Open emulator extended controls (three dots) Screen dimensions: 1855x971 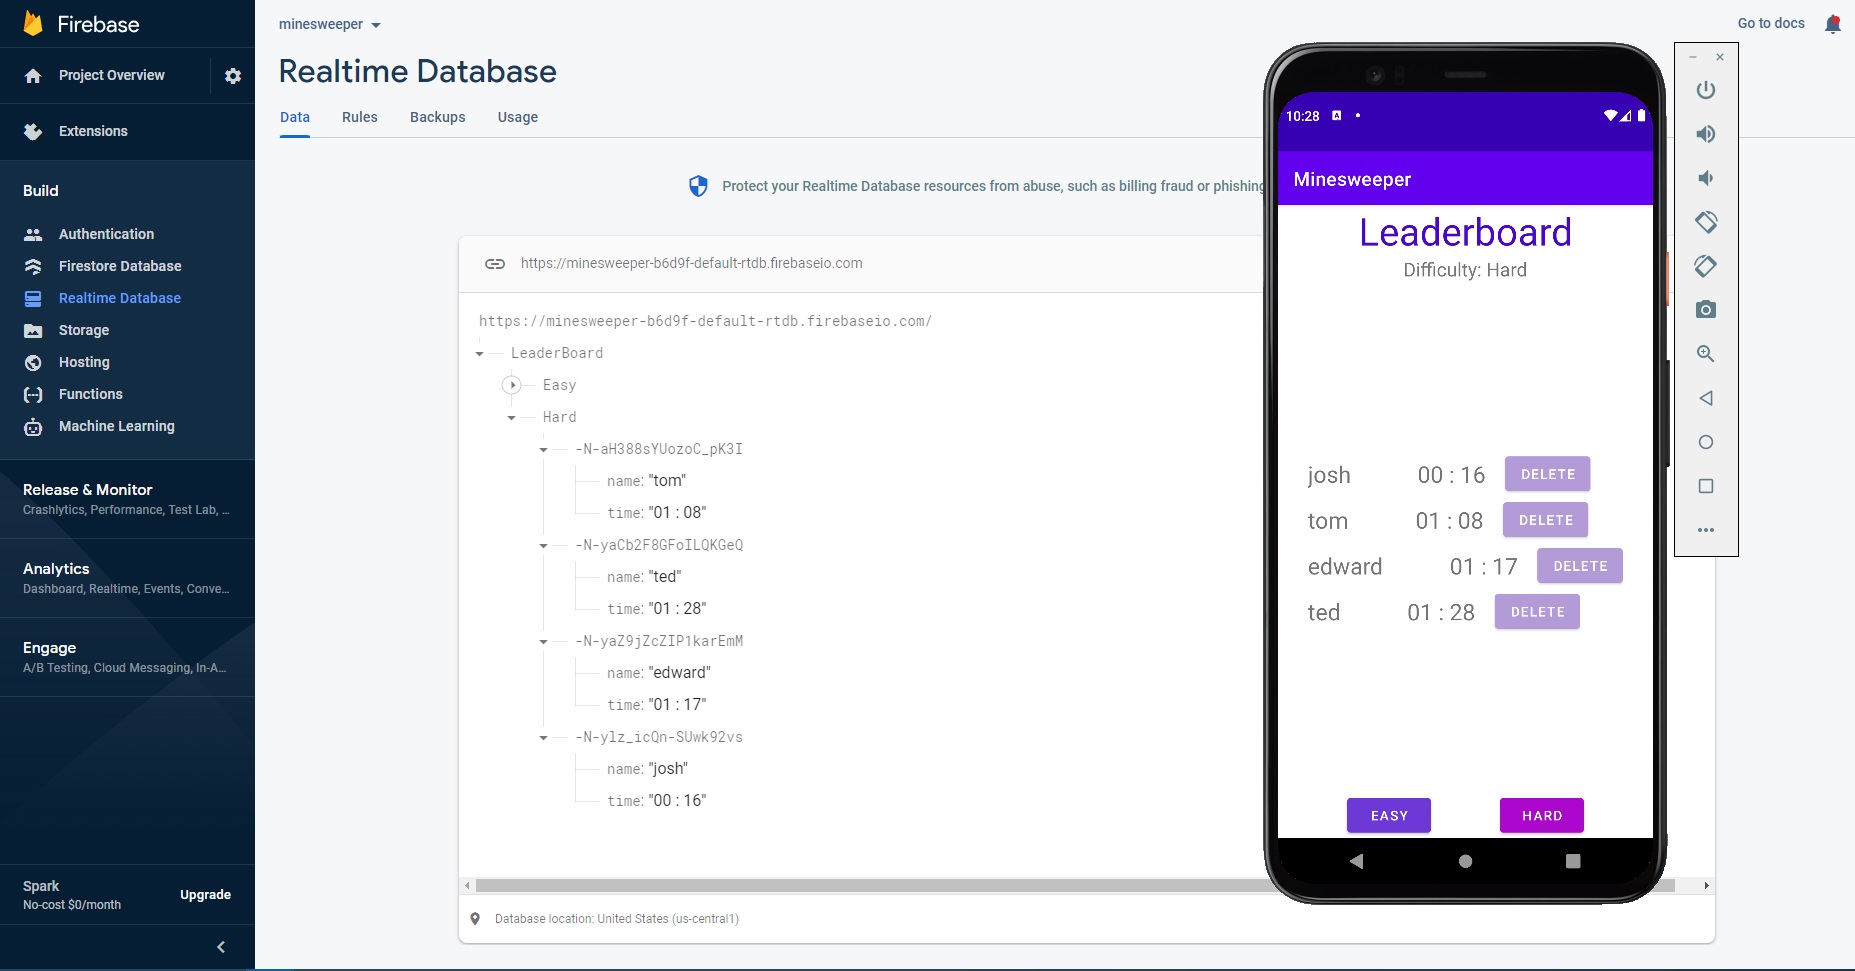(x=1706, y=530)
